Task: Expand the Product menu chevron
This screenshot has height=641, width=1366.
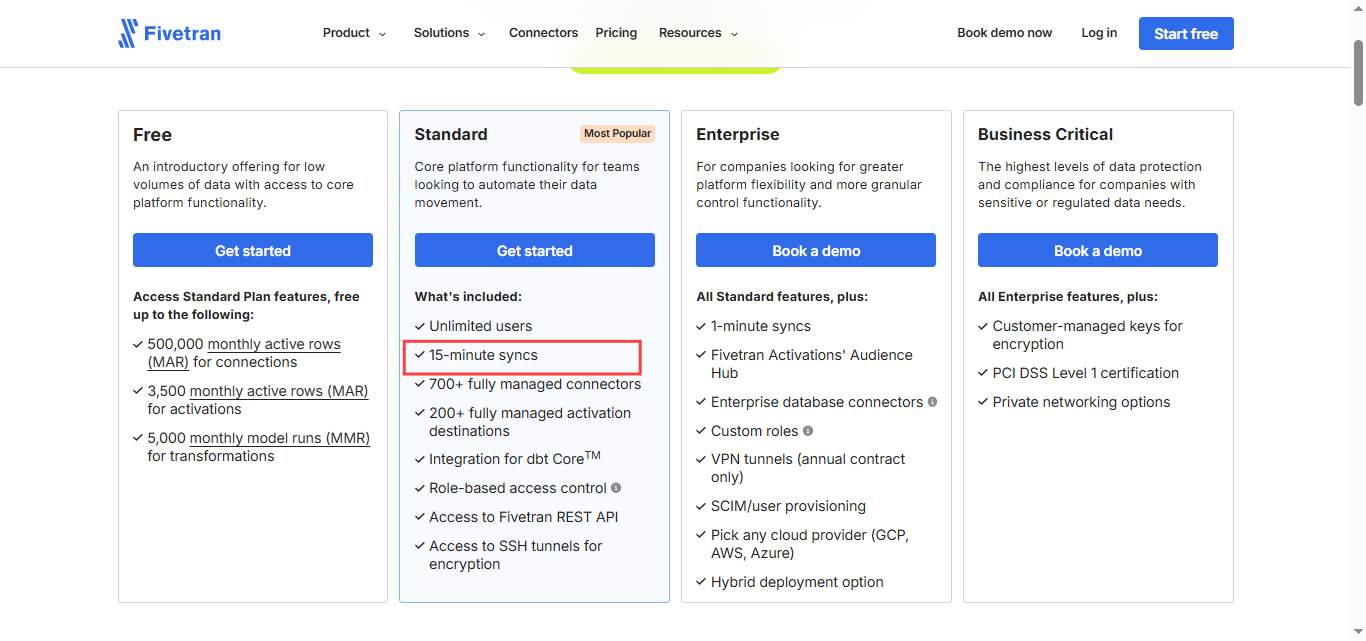Action: tap(382, 34)
